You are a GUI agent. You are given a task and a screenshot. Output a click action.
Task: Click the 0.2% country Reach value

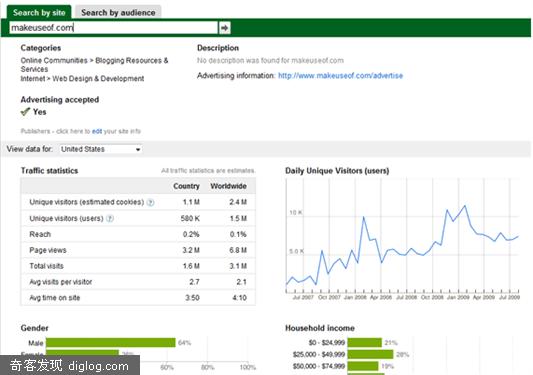191,234
